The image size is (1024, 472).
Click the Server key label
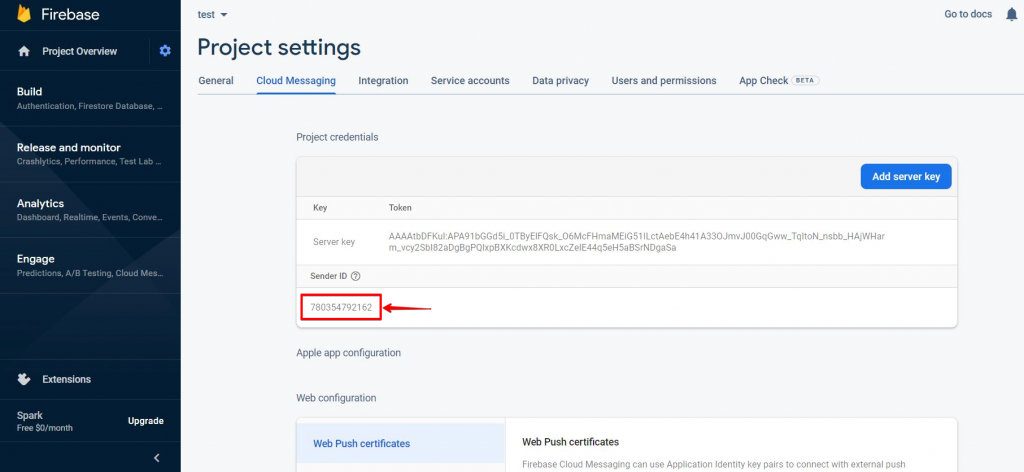tap(334, 242)
